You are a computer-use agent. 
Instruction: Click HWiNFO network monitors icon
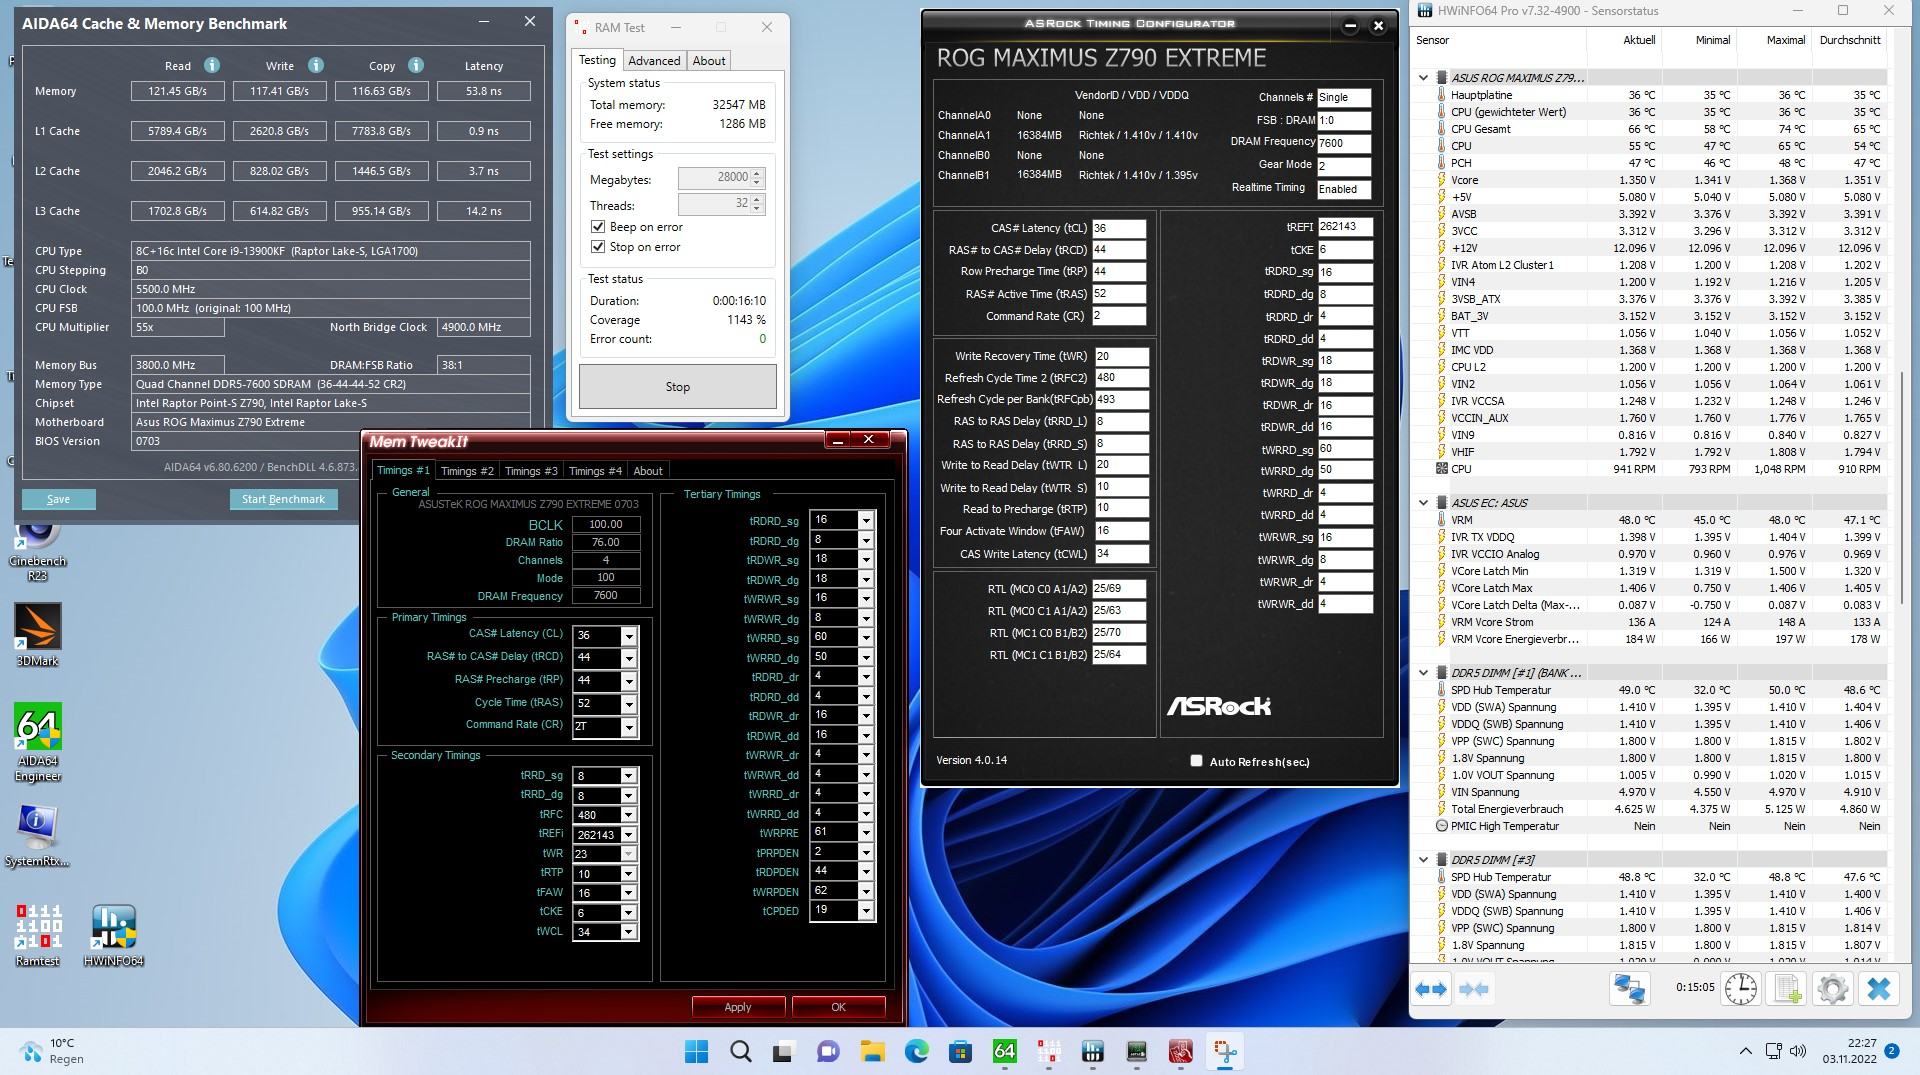1629,989
